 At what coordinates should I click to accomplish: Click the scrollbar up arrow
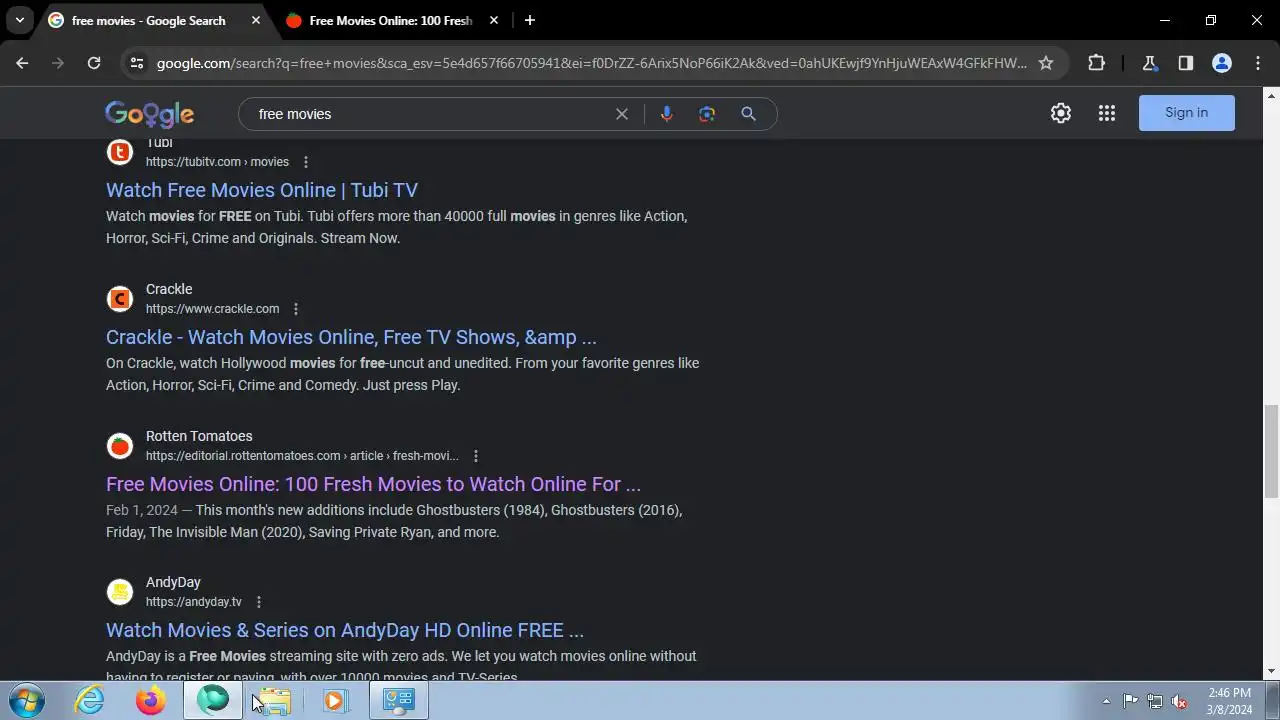[x=1271, y=95]
